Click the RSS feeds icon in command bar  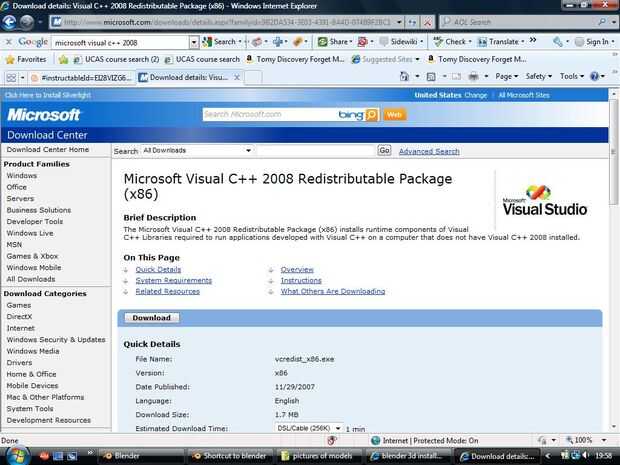pos(431,76)
